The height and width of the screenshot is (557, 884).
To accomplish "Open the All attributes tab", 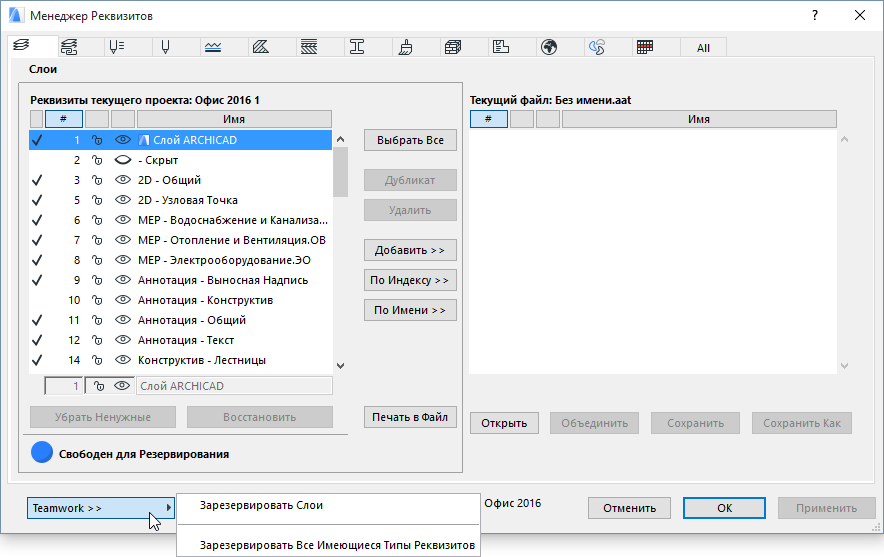I will click(x=703, y=48).
